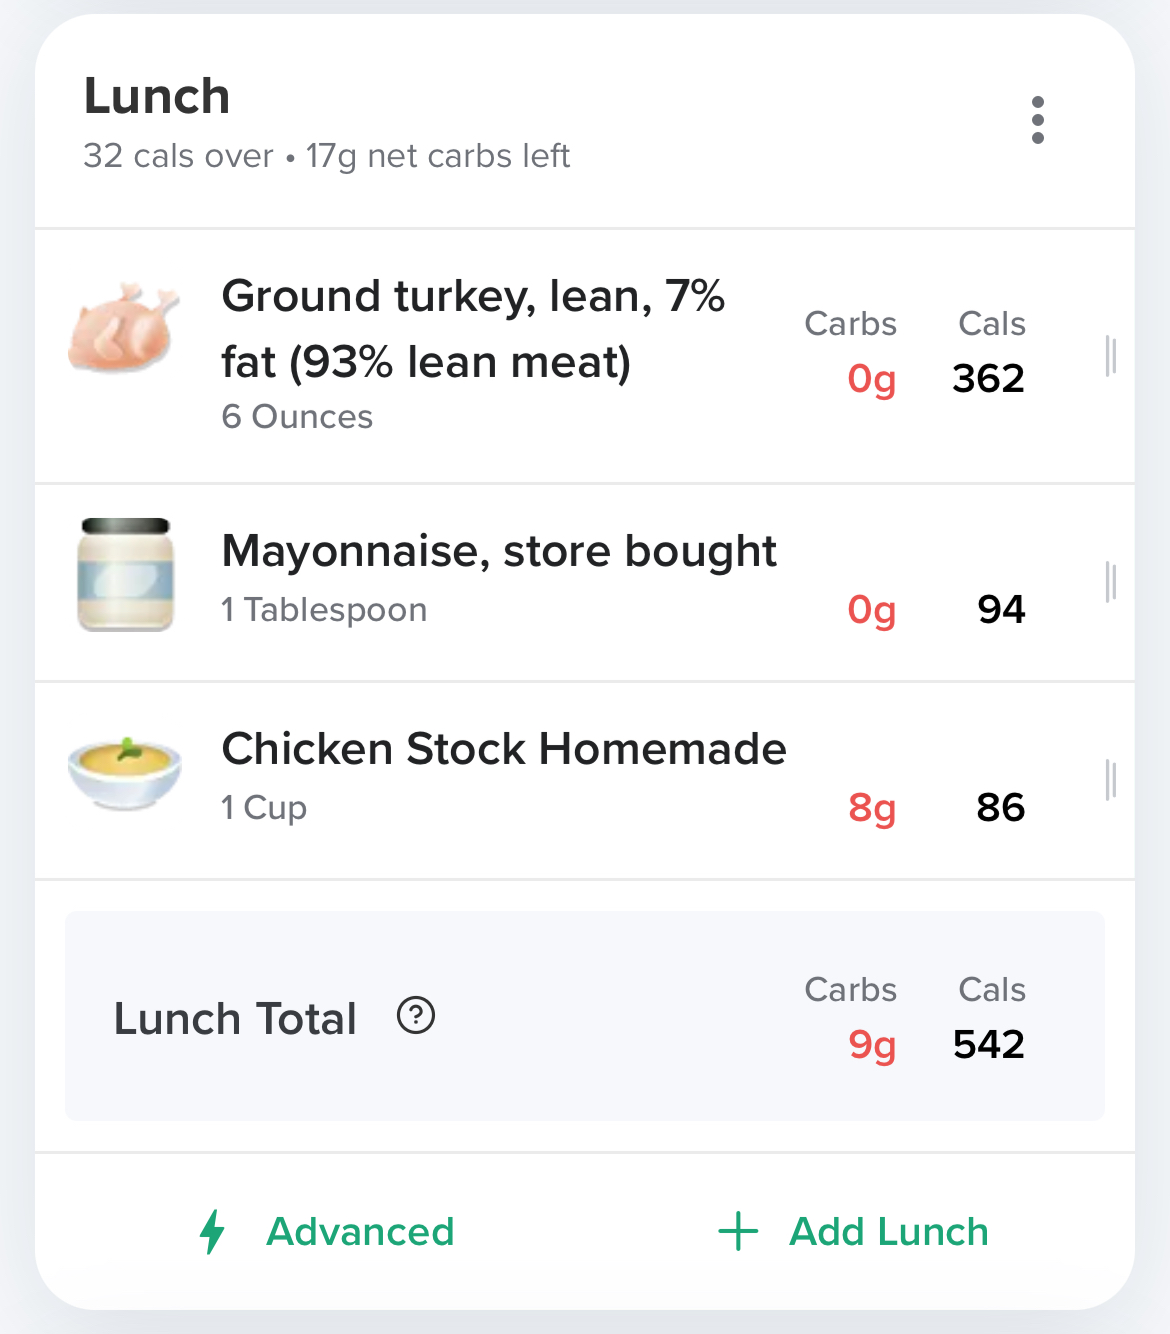Screen dimensions: 1170x1334
Task: Click the chicken stock bowl icon
Action: click(x=125, y=772)
